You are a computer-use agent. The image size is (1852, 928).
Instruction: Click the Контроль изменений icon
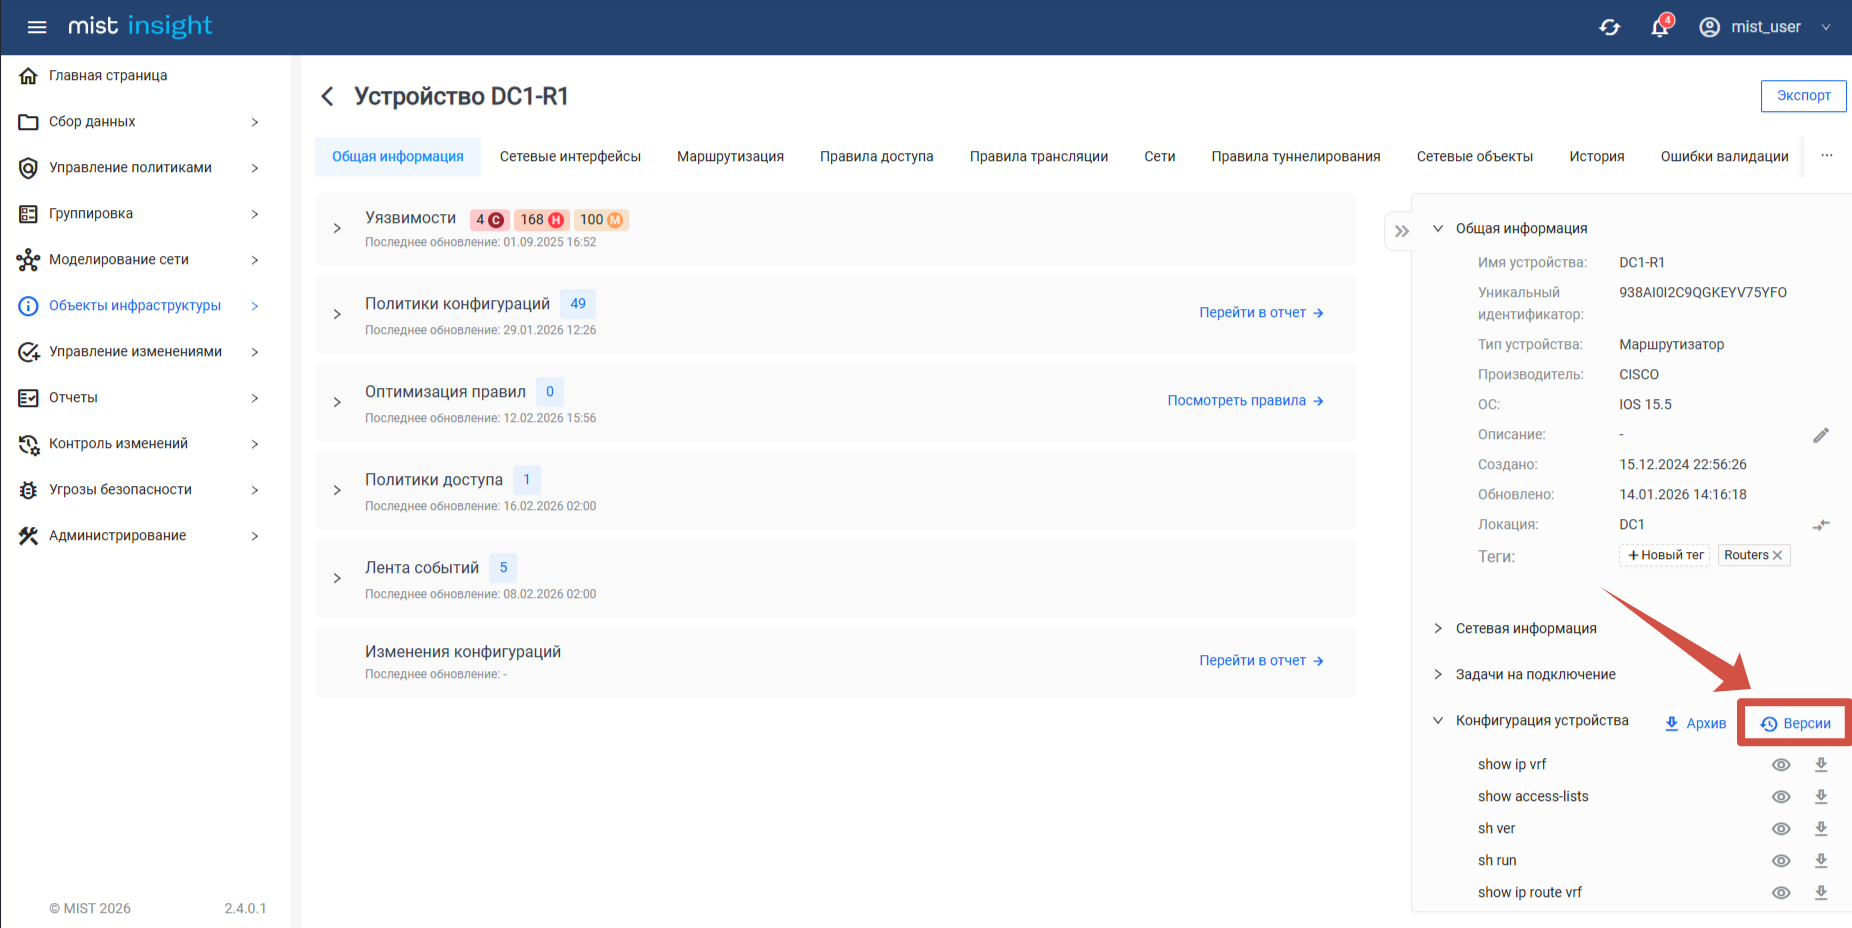pos(28,444)
